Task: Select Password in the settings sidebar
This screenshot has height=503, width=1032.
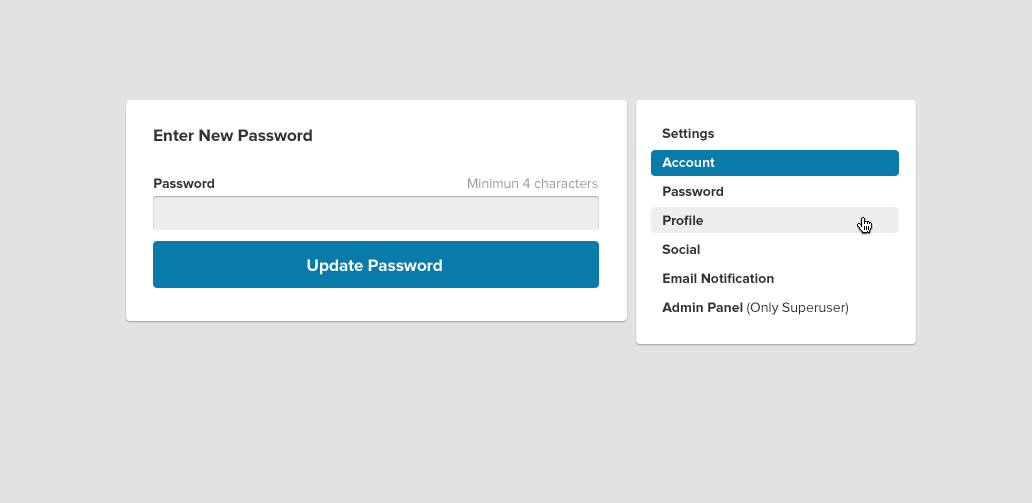Action: tap(775, 192)
